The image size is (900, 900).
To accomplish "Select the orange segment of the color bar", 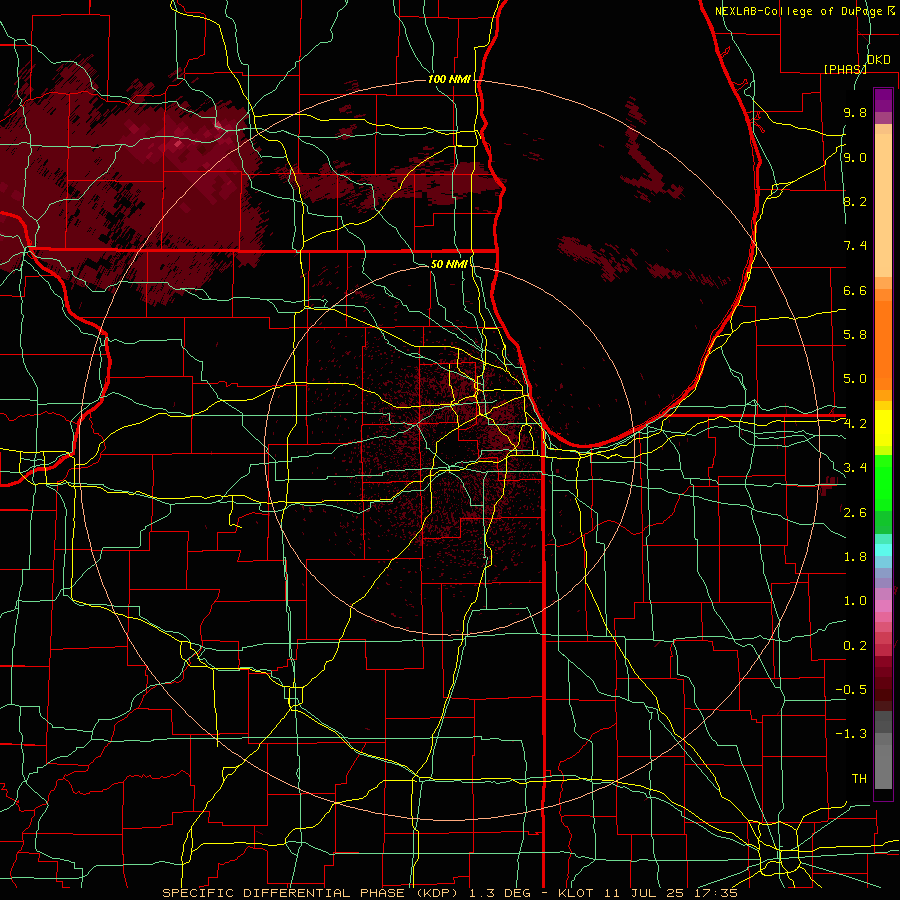I will click(x=883, y=344).
